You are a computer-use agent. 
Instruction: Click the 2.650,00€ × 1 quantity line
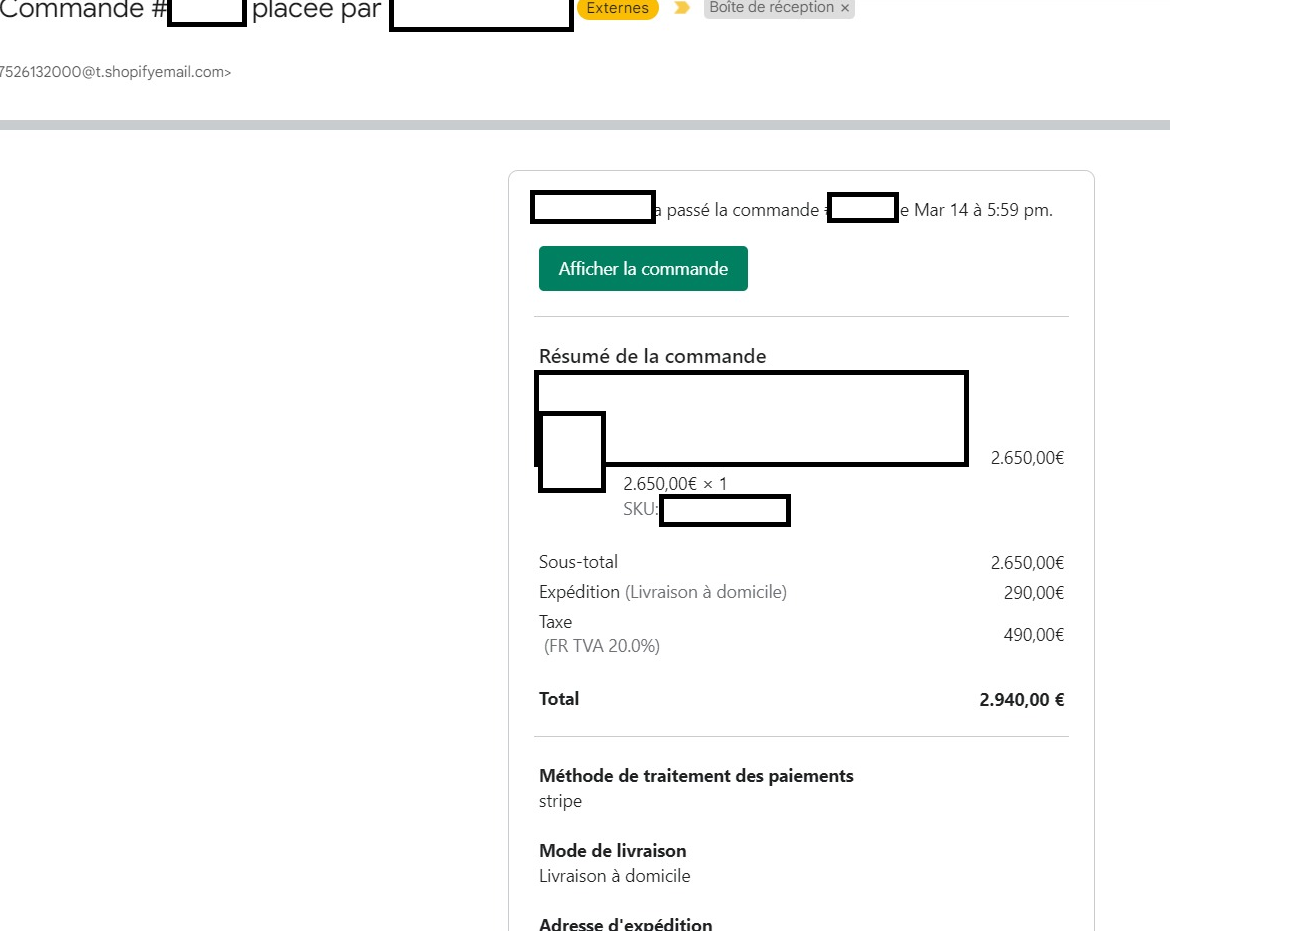[x=675, y=484]
